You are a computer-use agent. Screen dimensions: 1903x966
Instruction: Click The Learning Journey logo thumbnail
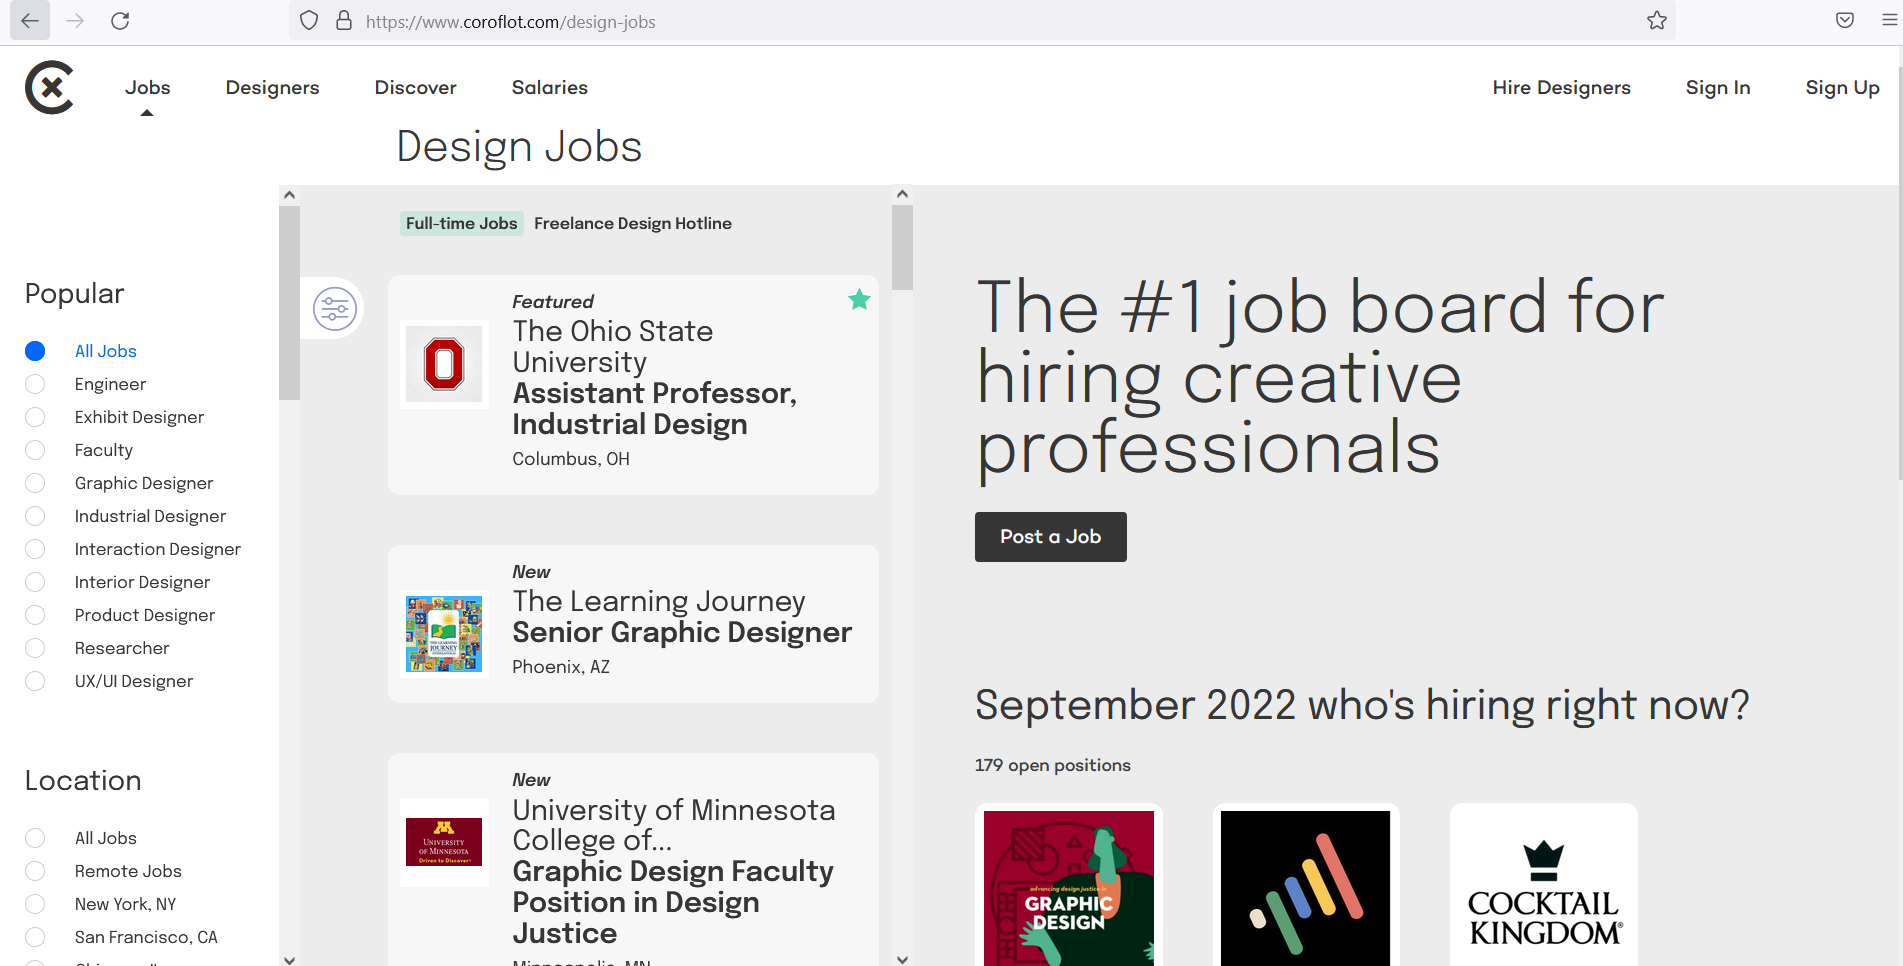coord(444,634)
